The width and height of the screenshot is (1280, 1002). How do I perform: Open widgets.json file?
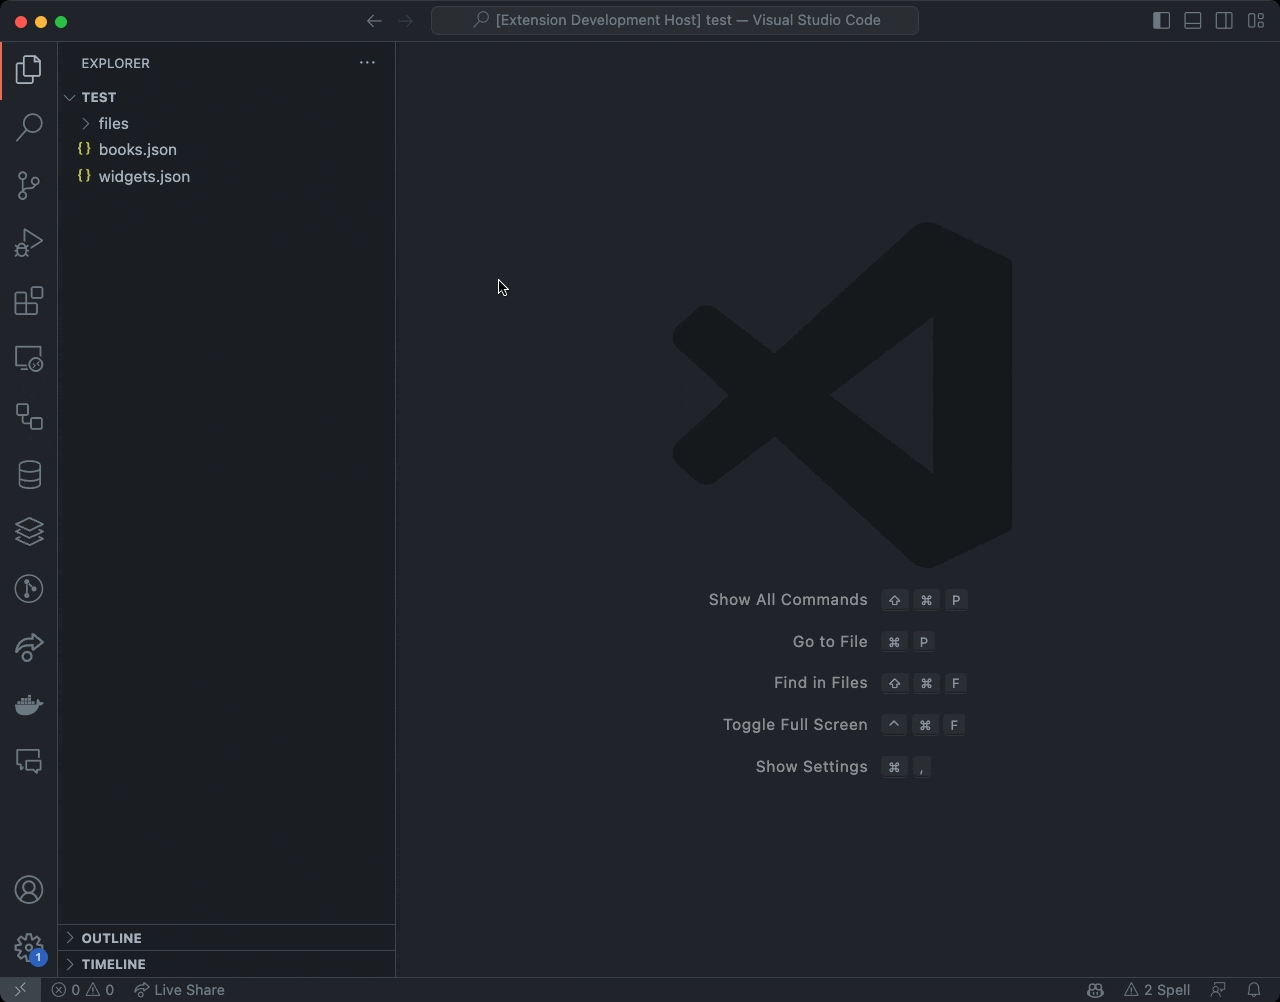point(227,176)
